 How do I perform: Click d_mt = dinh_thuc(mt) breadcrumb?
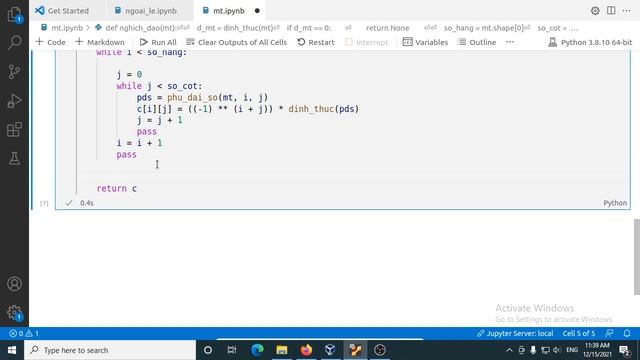click(237, 28)
